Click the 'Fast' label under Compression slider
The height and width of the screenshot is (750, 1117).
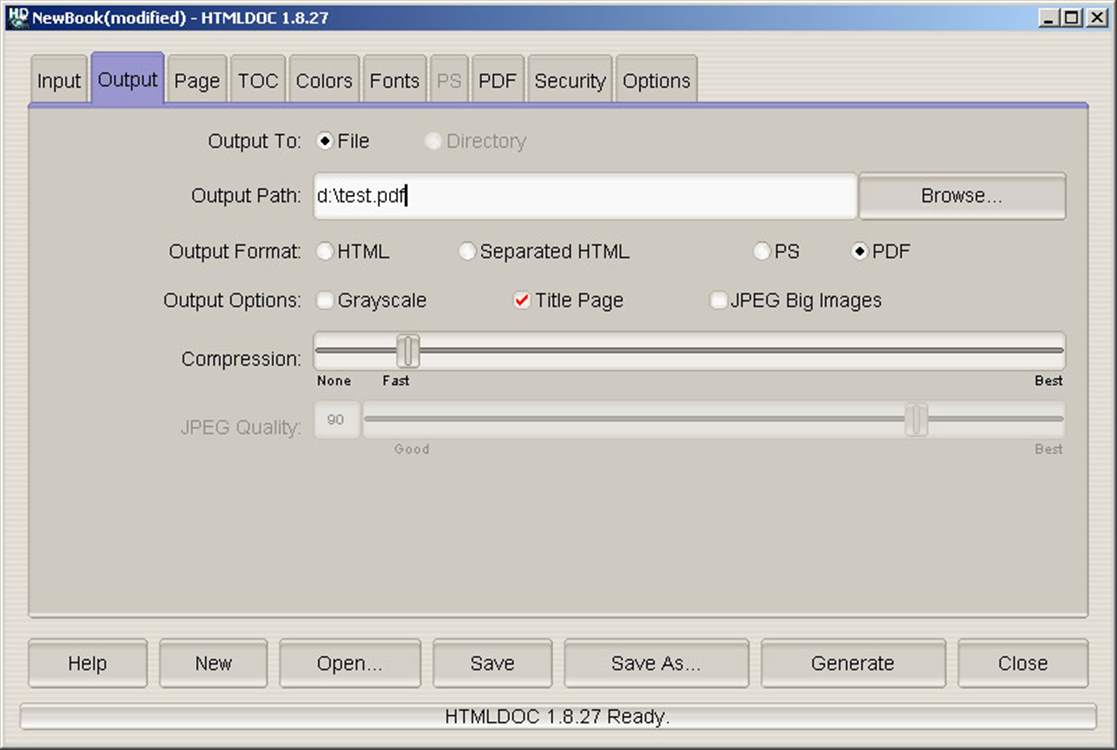click(x=395, y=381)
